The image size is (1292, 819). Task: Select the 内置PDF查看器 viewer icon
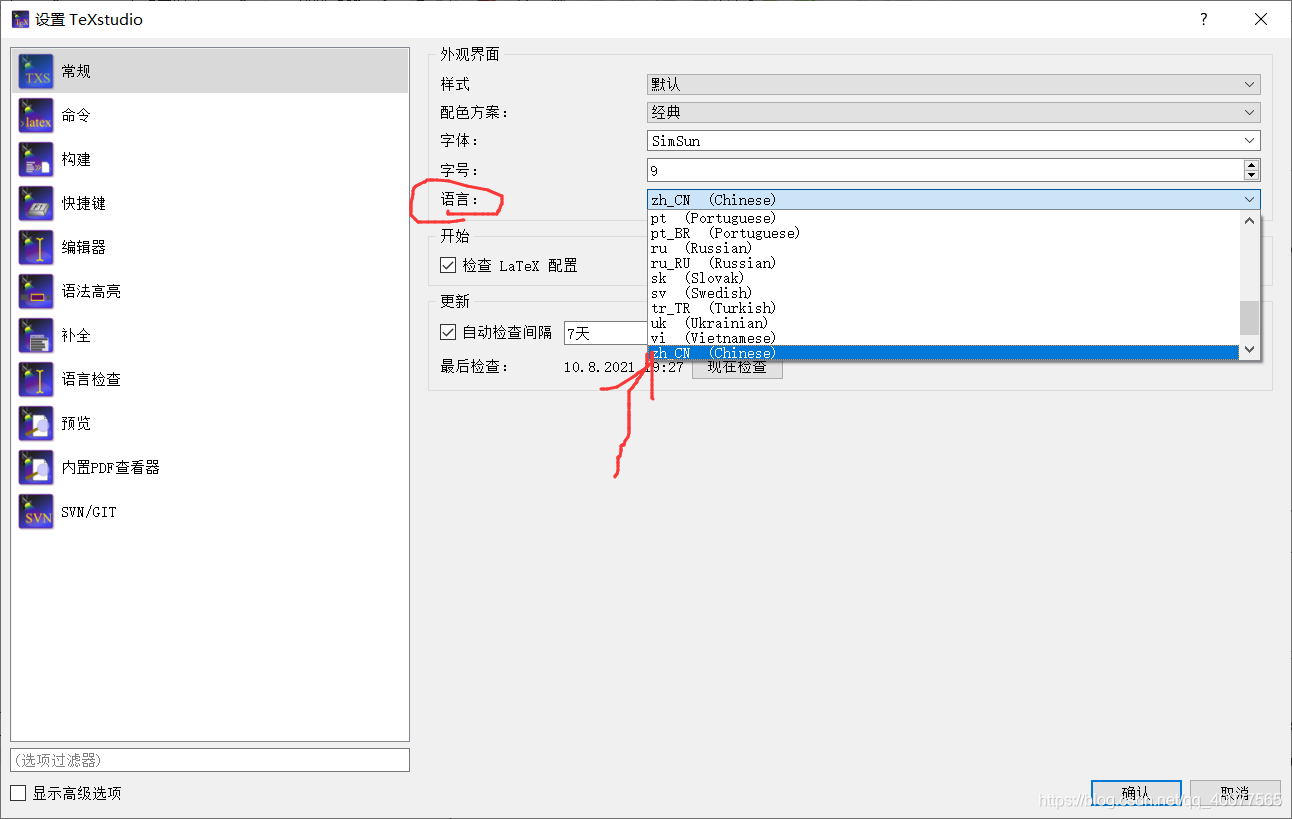pyautogui.click(x=36, y=467)
